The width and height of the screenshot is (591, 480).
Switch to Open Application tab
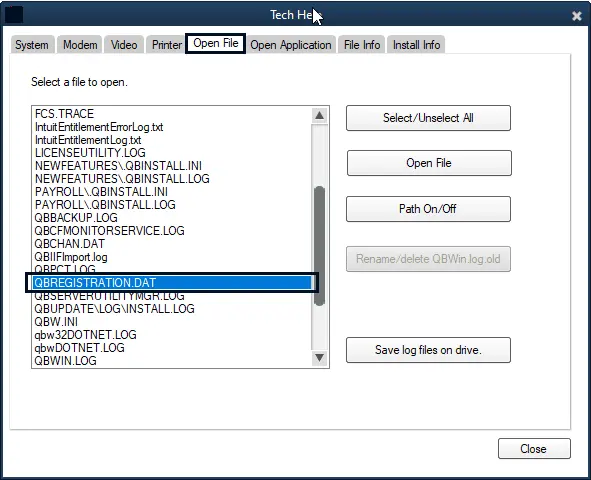[x=291, y=45]
